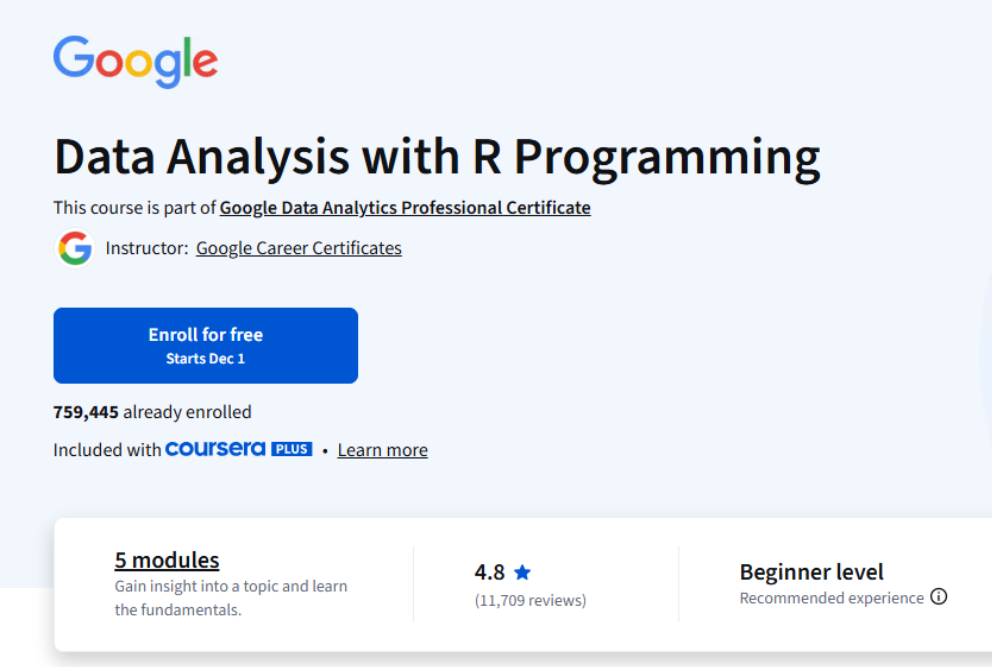Open the Recommended experience info icon
This screenshot has width=992, height=667.
(939, 597)
